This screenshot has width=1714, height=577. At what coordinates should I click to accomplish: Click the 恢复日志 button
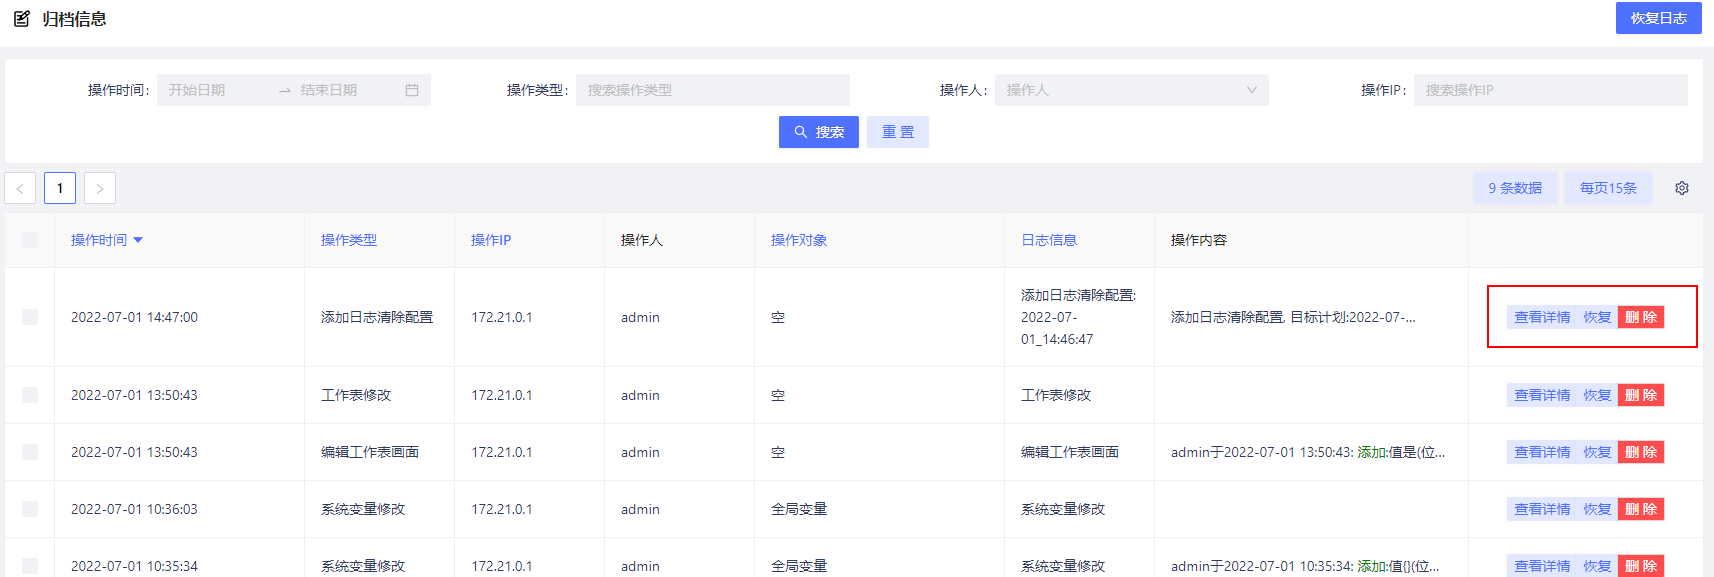click(1658, 18)
